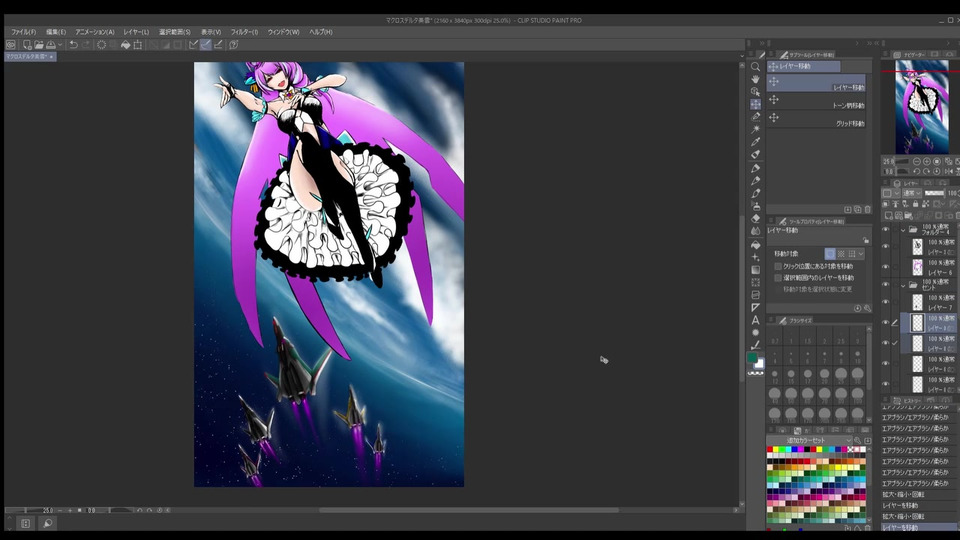Select the Eraser tool
Image resolution: width=960 pixels, height=540 pixels.
click(x=756, y=219)
